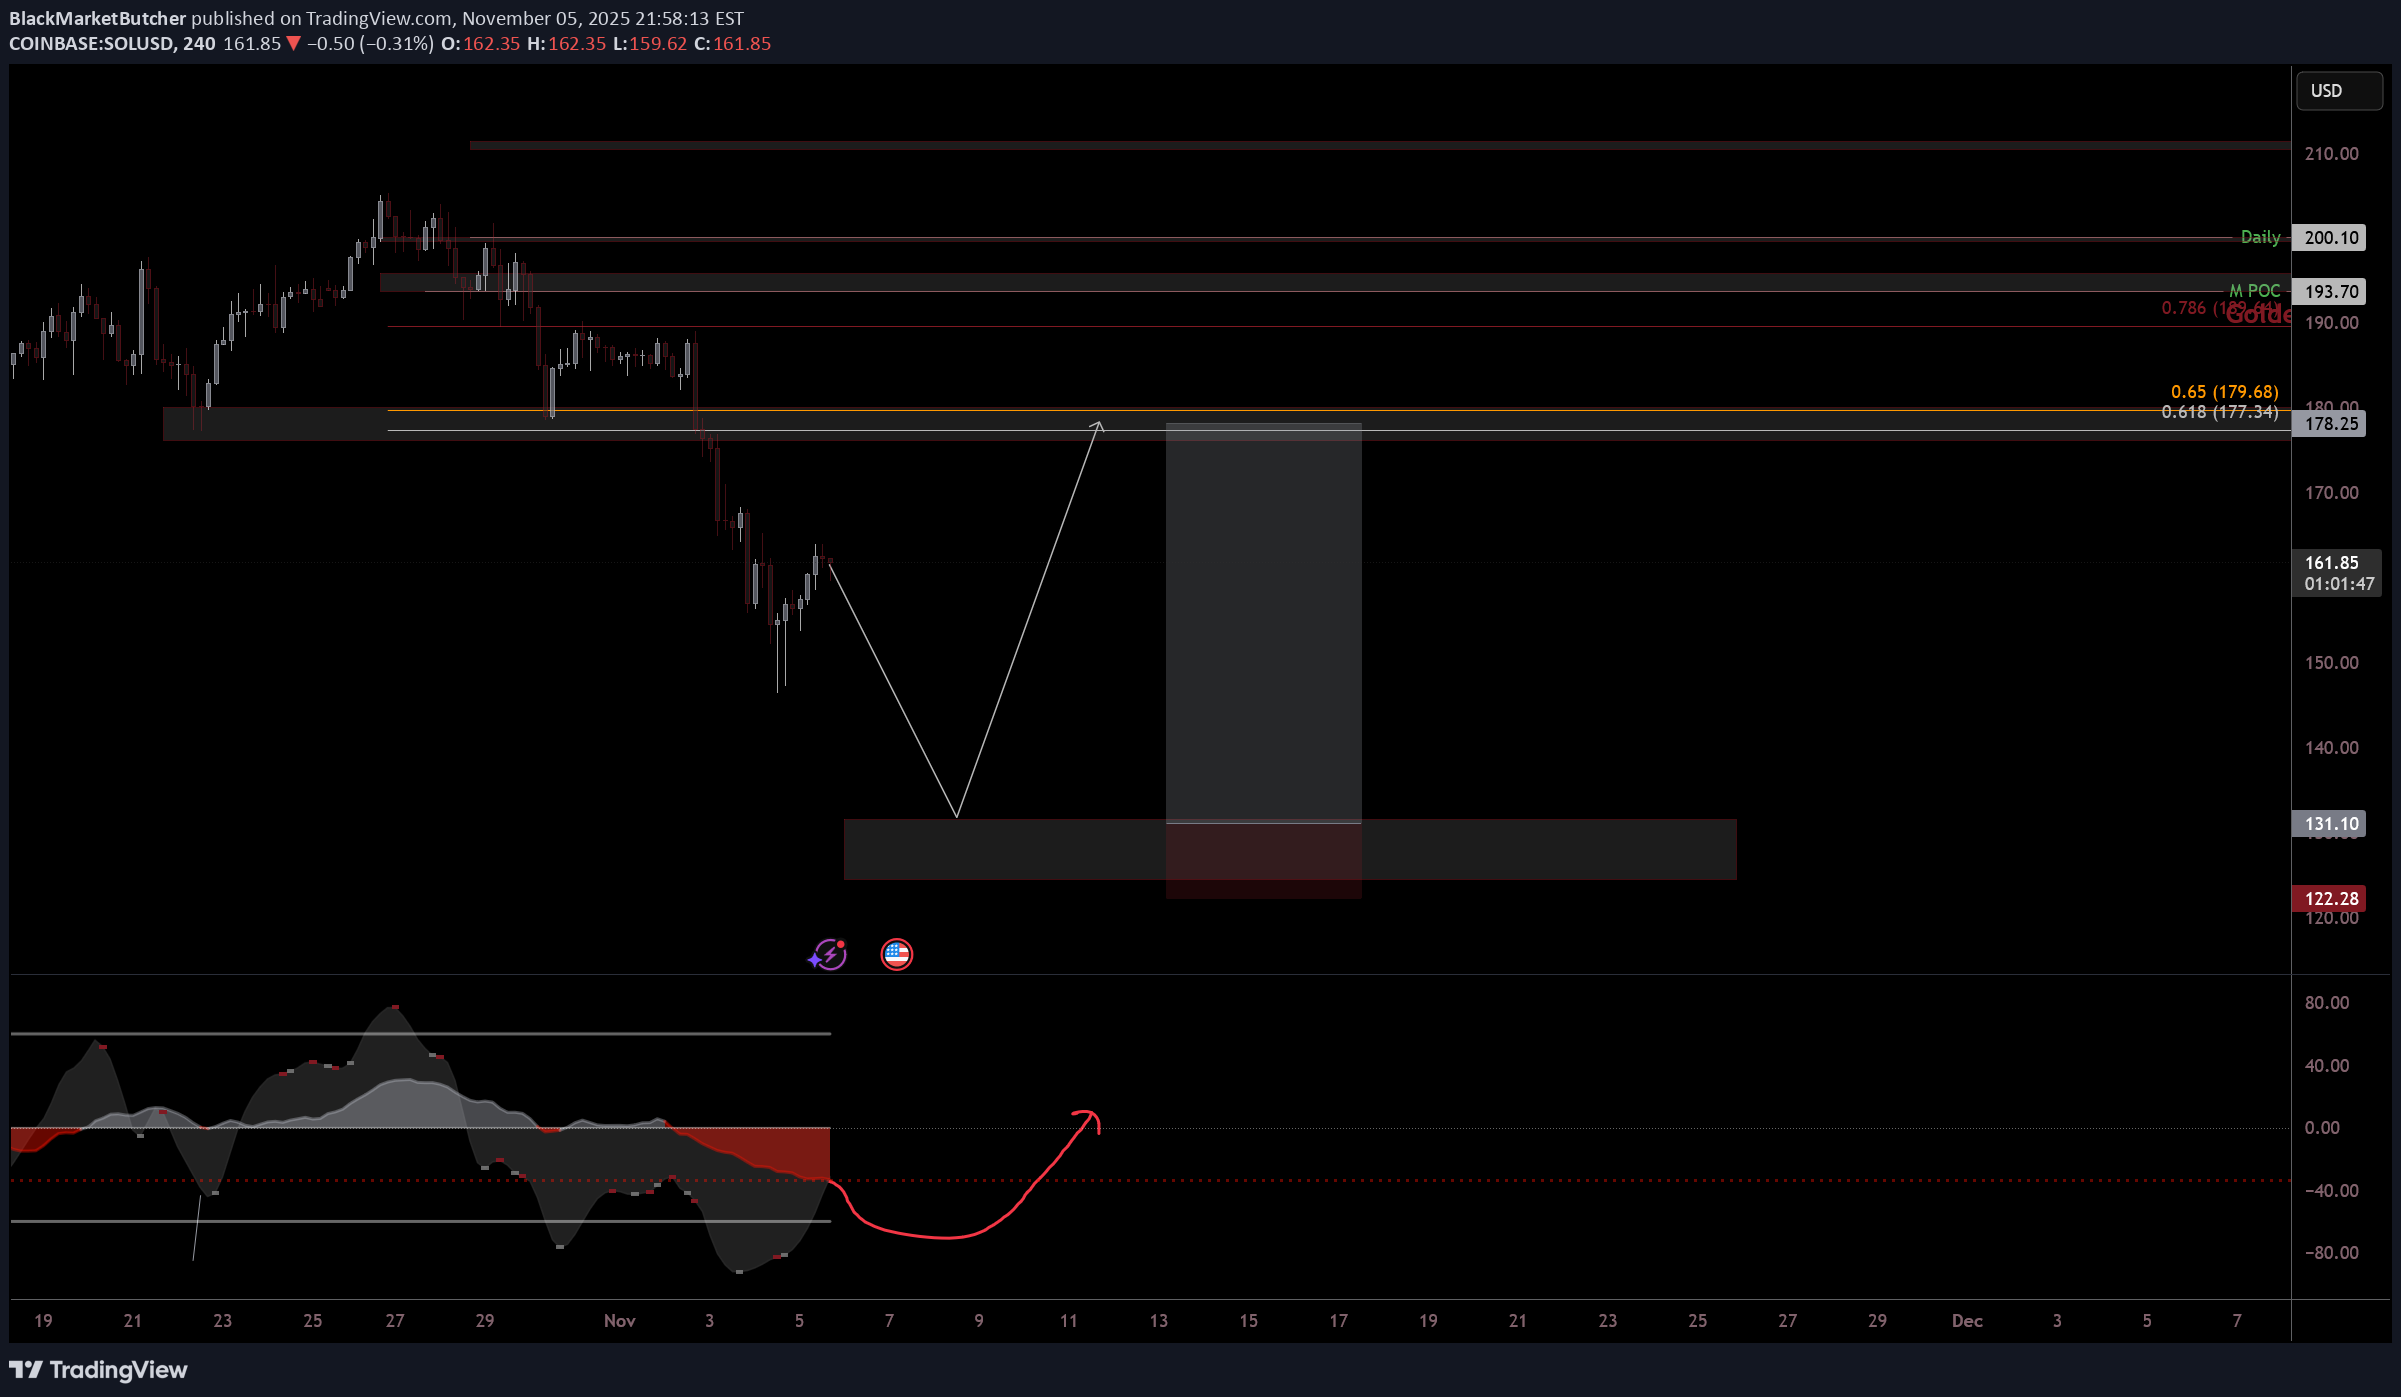This screenshot has height=1397, width=2401.
Task: Click the 240 timeframe interval label
Action: (199, 43)
